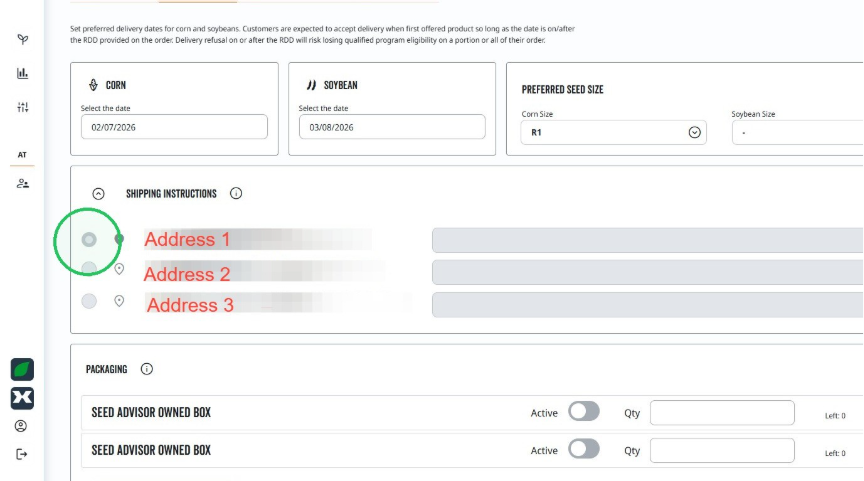864x481 pixels.
Task: Toggle Active switch for second Seed Advisor Owned Box
Action: [584, 449]
